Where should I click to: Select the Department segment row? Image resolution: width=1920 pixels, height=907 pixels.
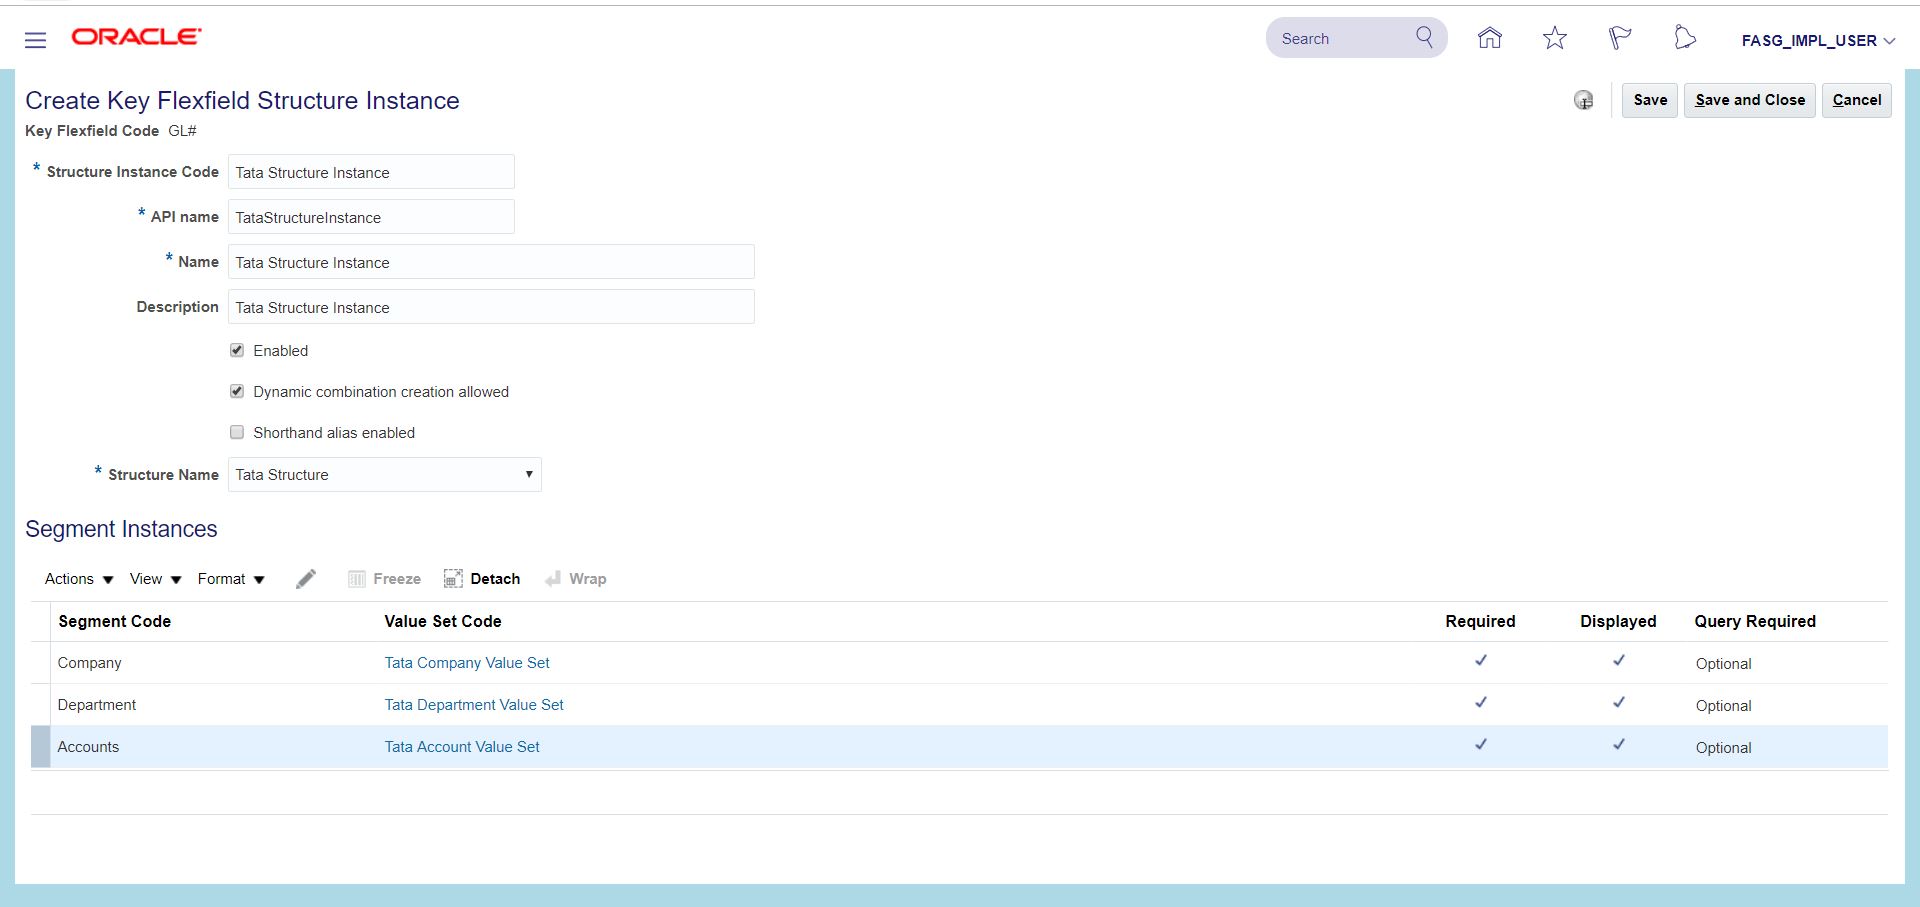coord(97,705)
